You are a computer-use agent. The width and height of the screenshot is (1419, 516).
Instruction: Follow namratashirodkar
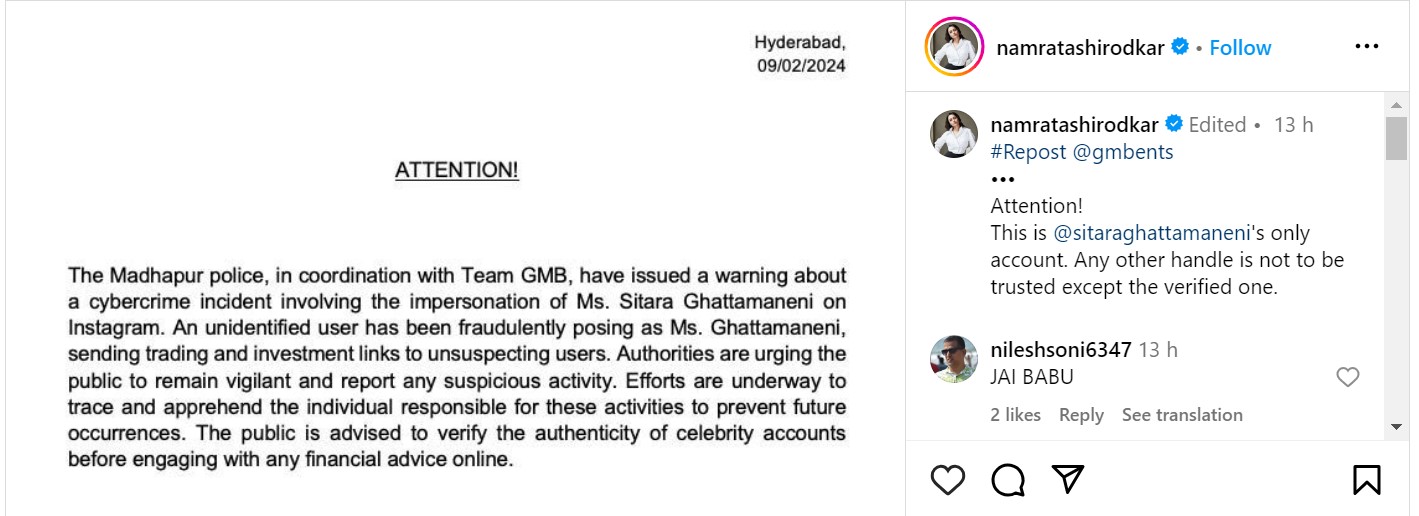pos(1240,47)
